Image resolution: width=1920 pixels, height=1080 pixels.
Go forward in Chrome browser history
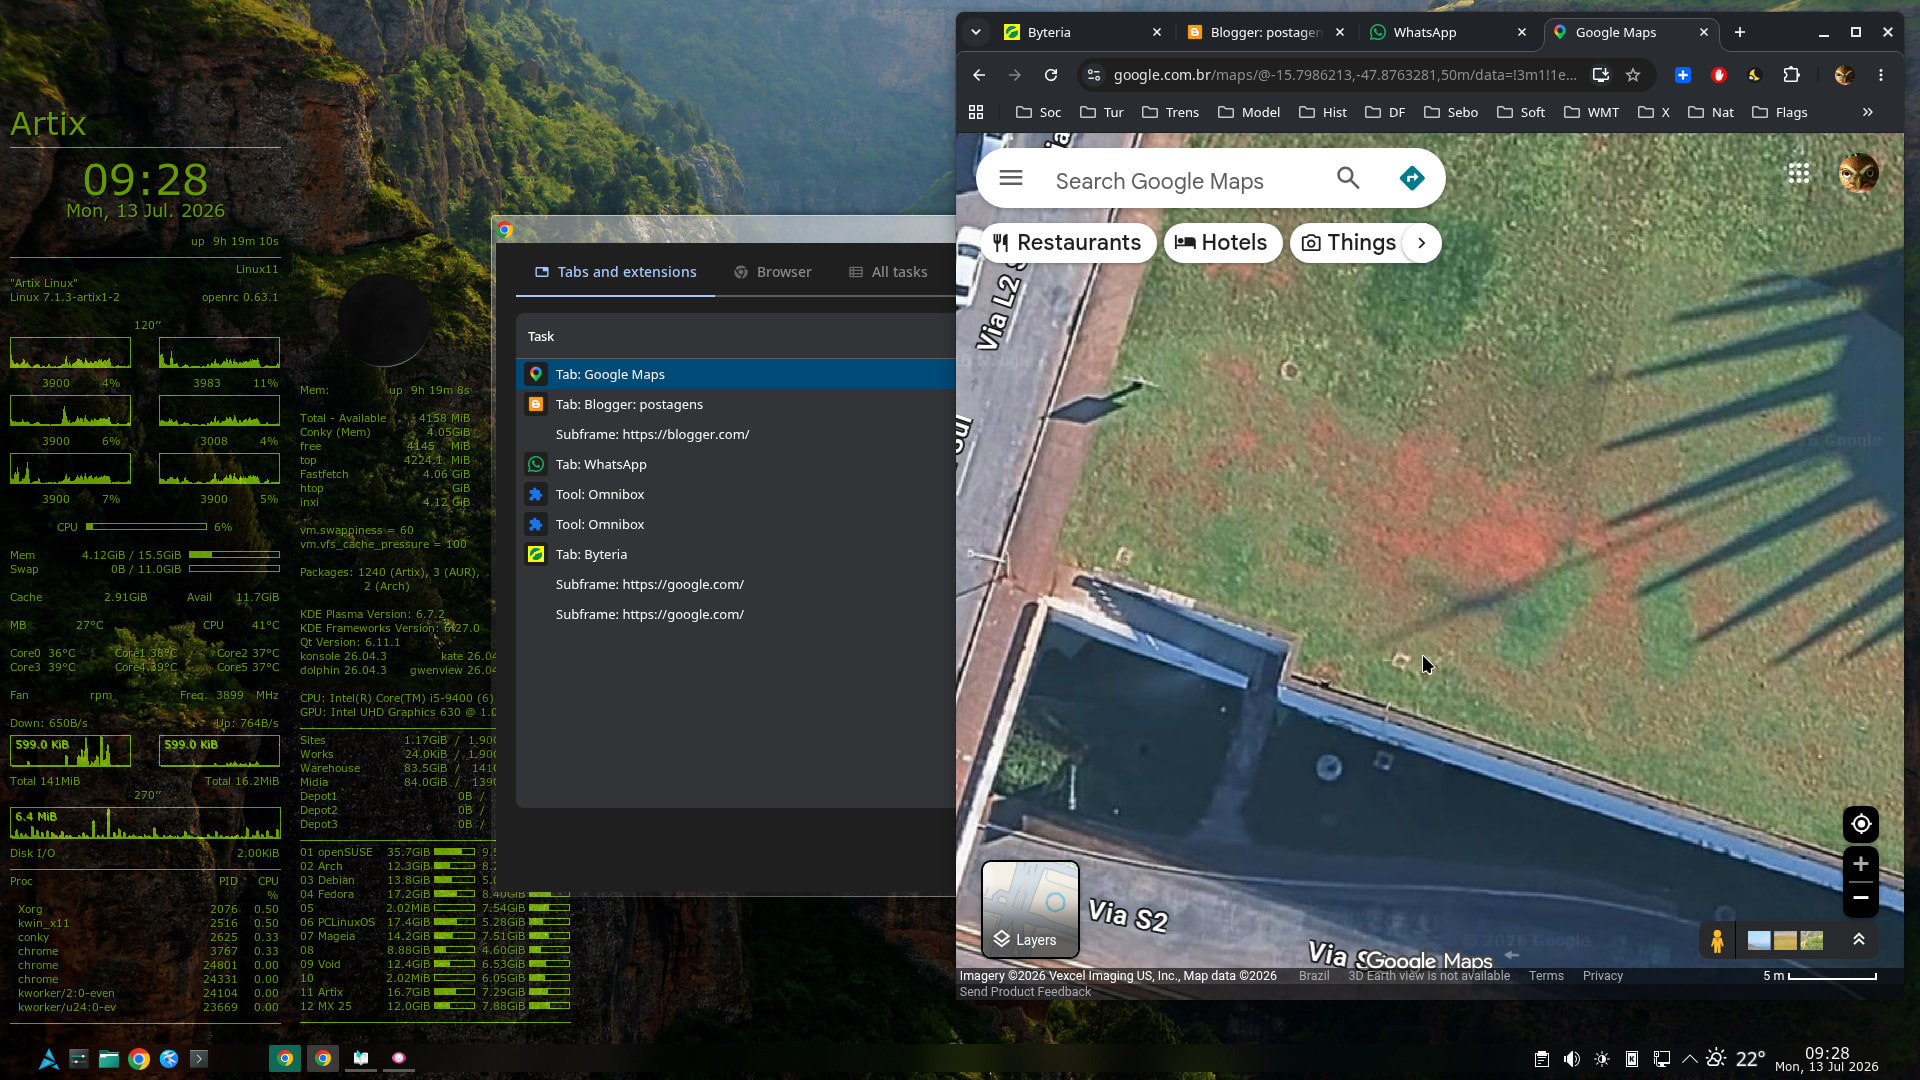click(1015, 75)
